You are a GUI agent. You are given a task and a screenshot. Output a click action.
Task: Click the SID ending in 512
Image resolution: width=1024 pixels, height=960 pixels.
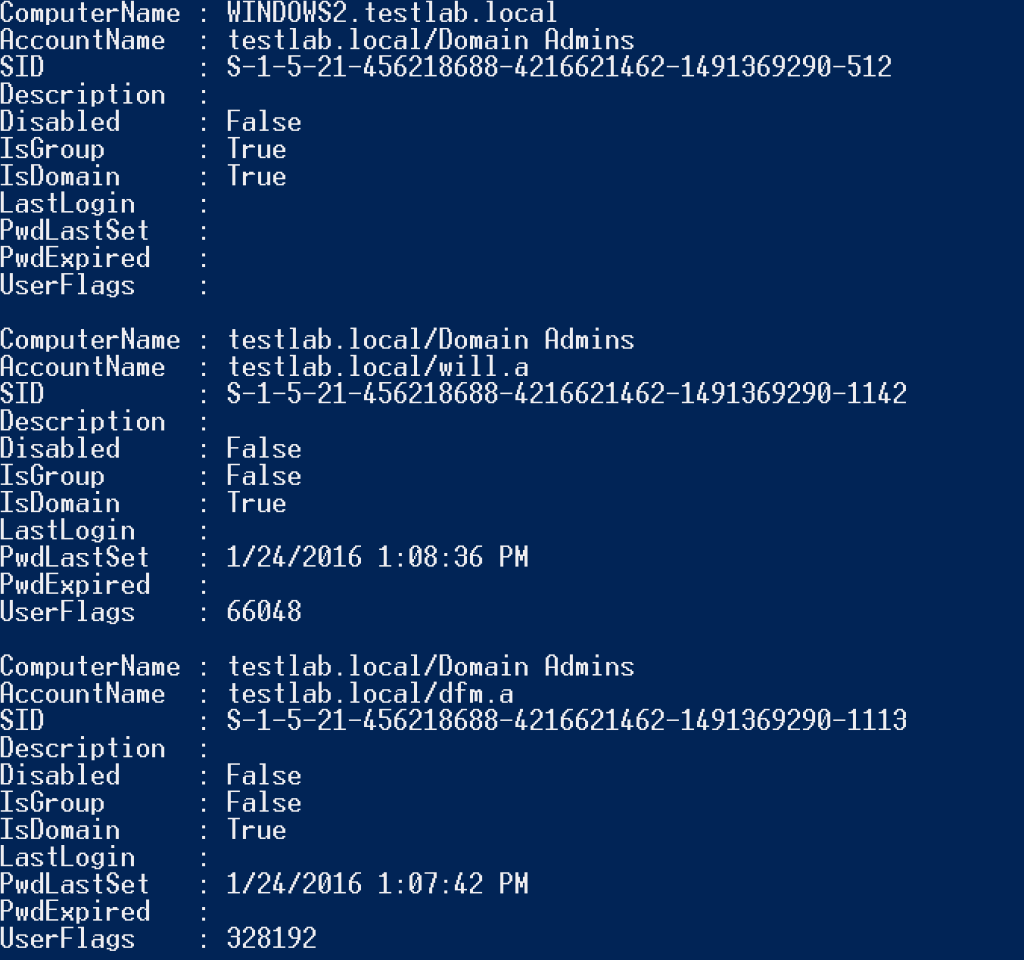tap(559, 68)
